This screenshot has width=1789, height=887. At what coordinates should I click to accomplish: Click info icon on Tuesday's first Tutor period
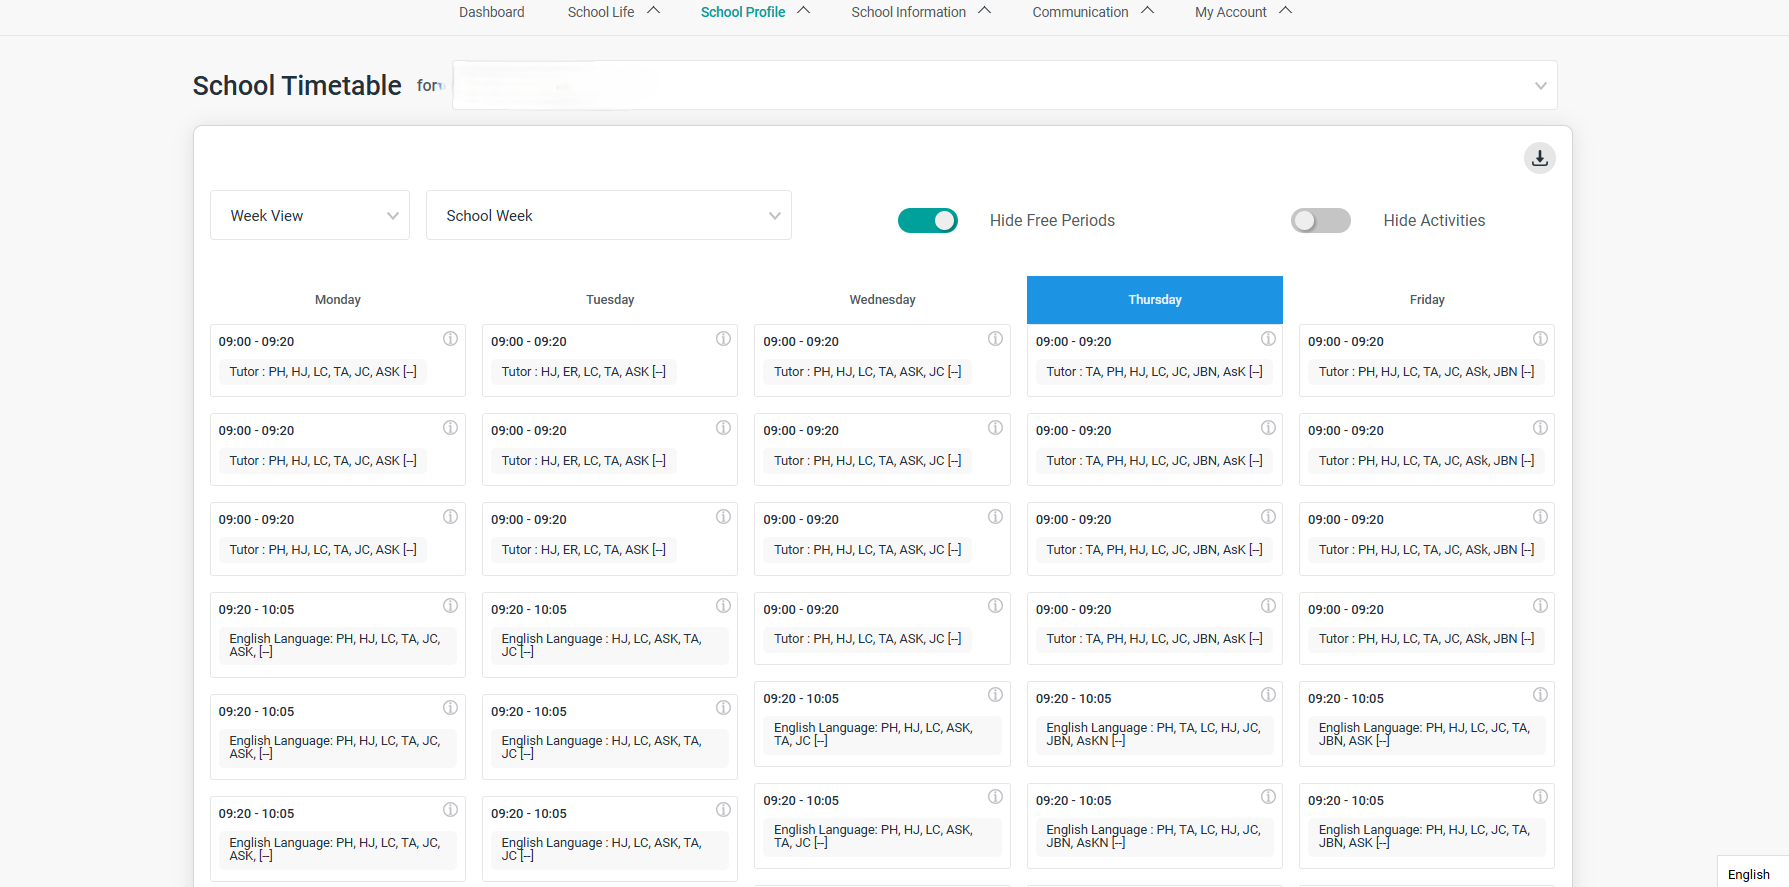point(723,339)
